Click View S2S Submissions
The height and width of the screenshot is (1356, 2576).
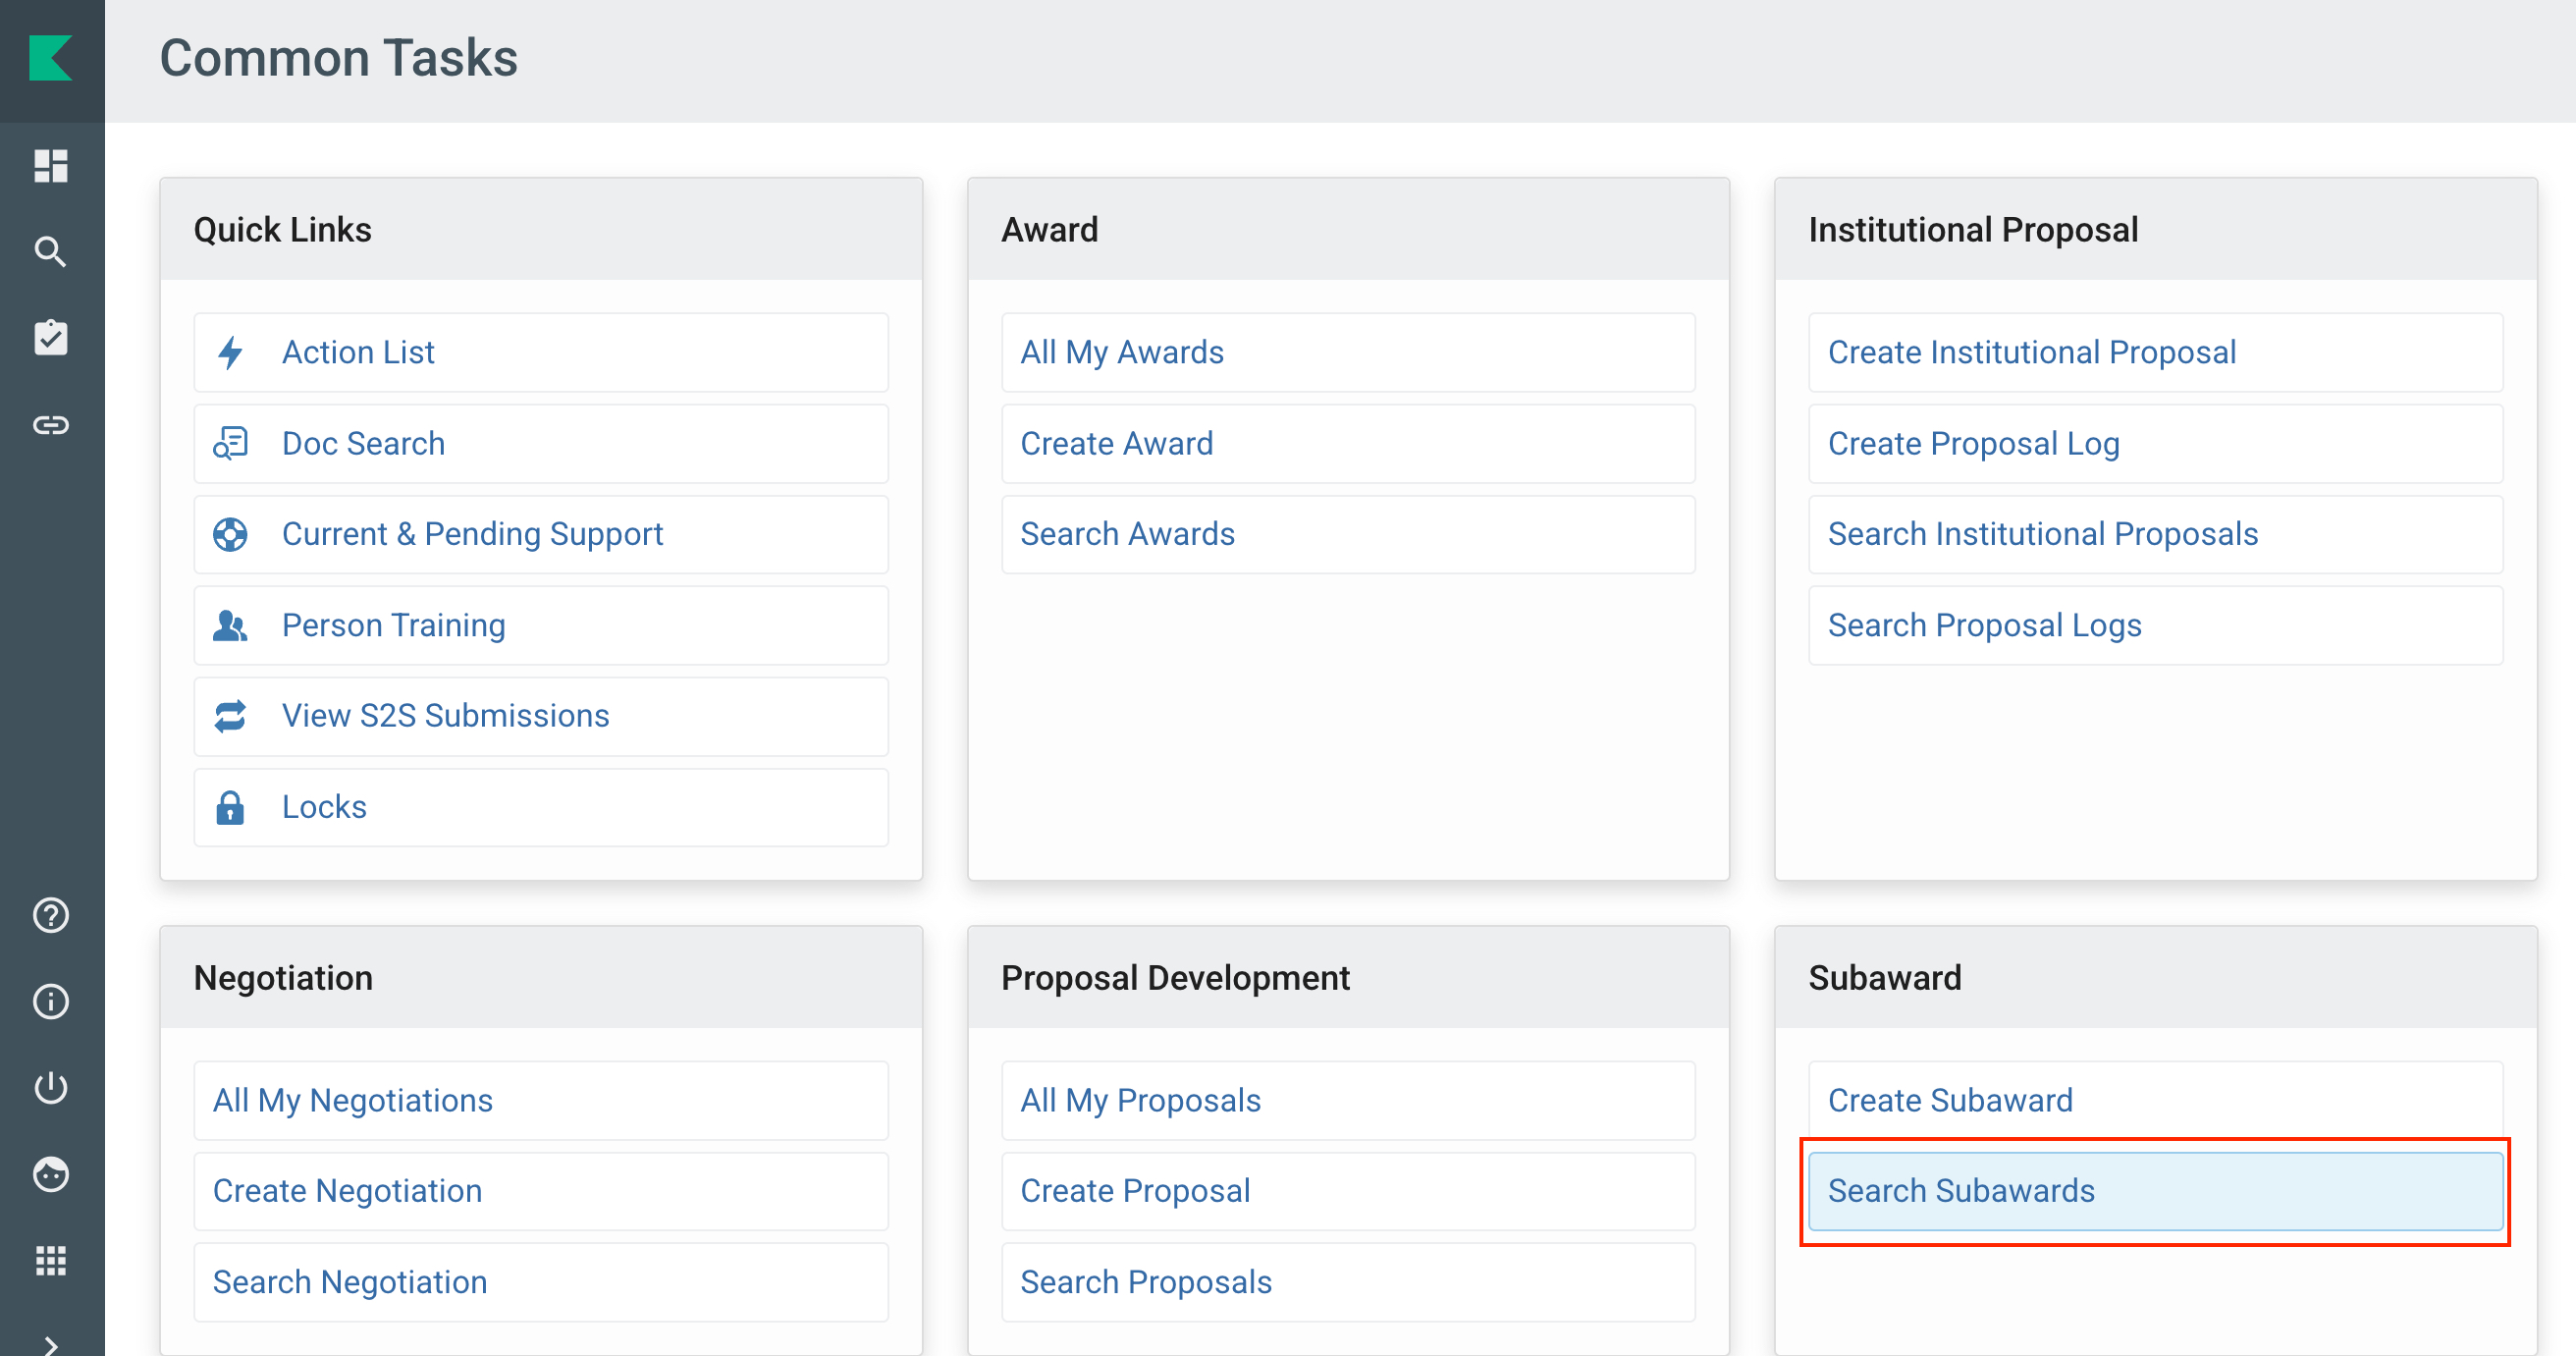pyautogui.click(x=446, y=715)
